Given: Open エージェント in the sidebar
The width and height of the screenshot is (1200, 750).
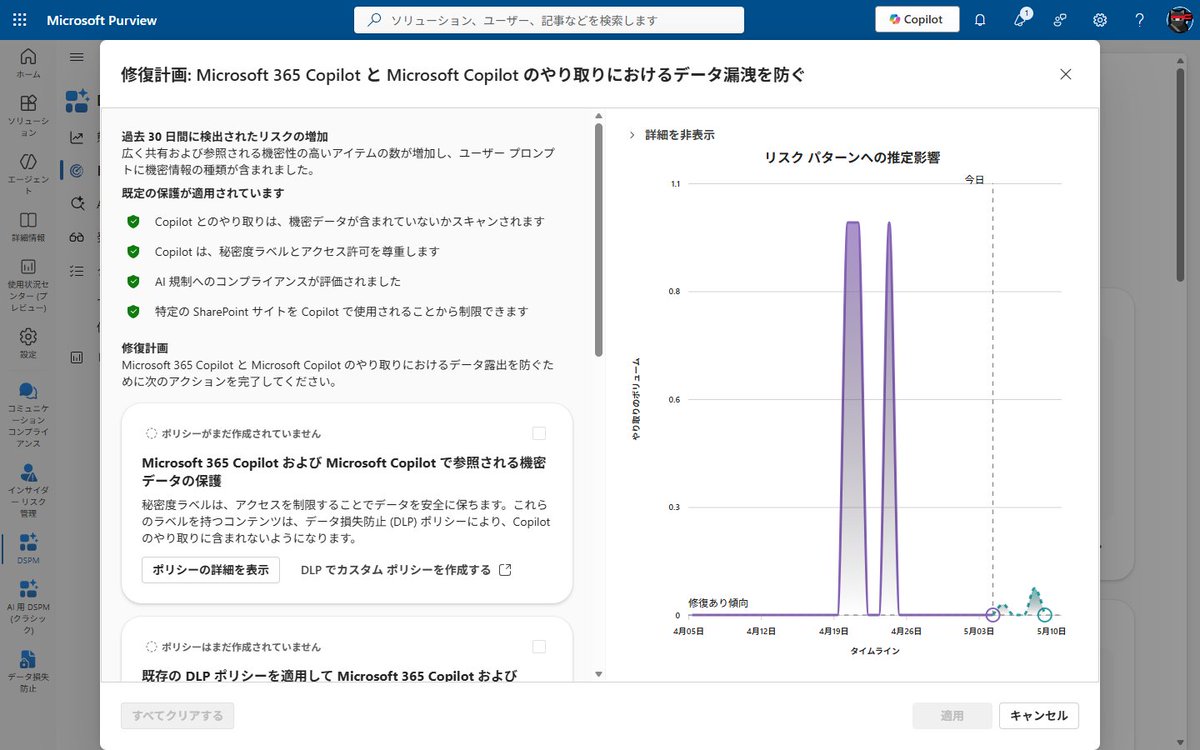Looking at the screenshot, I should (x=28, y=174).
